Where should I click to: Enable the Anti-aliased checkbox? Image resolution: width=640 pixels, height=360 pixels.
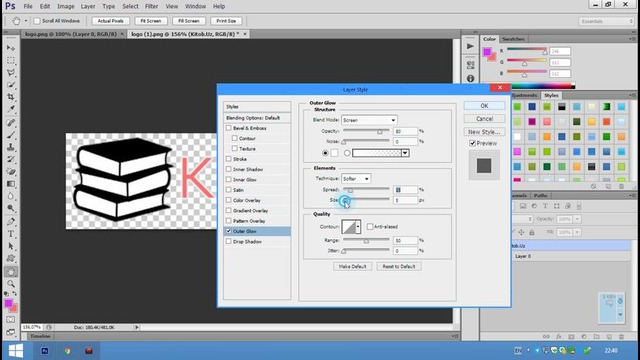pyautogui.click(x=370, y=227)
